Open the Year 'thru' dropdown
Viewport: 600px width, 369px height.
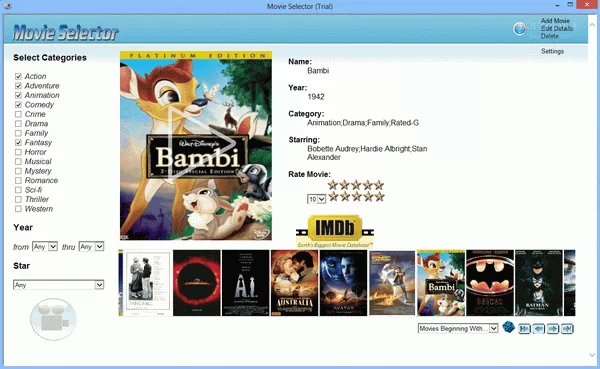click(91, 247)
